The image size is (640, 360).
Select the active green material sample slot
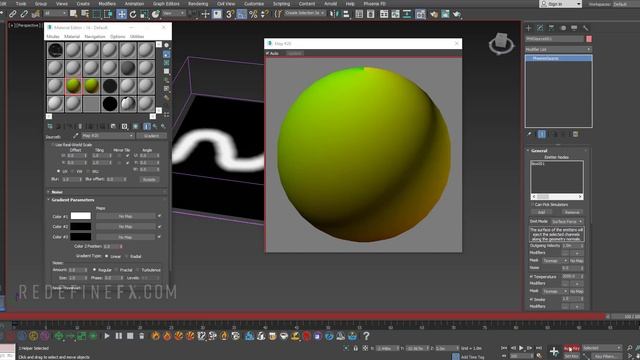pos(73,86)
